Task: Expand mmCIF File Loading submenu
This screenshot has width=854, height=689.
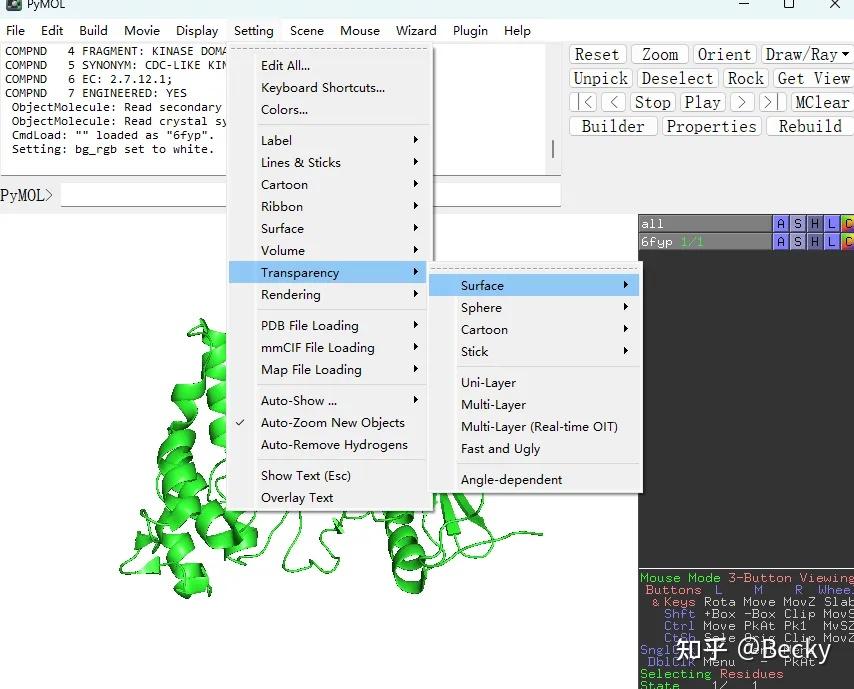Action: pyautogui.click(x=330, y=347)
